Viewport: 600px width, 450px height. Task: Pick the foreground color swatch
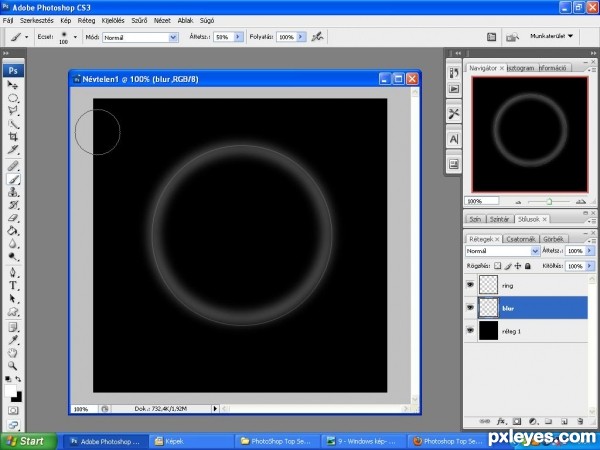pos(10,391)
